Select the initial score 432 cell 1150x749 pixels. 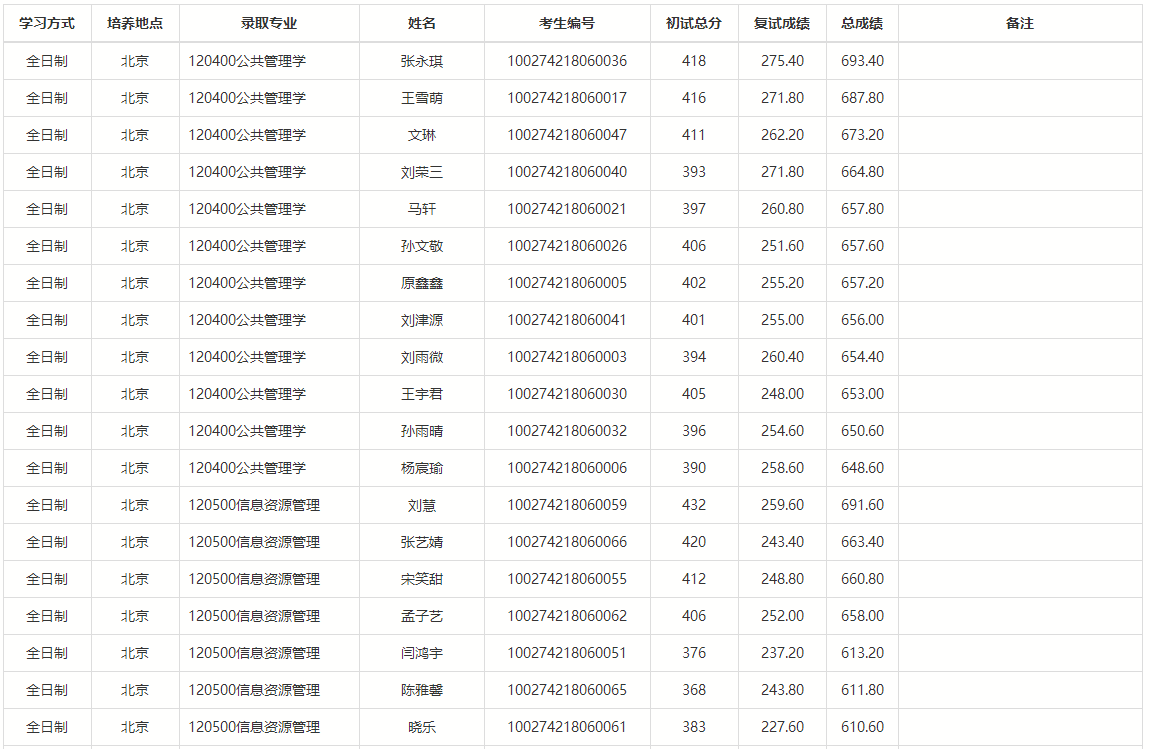click(694, 505)
